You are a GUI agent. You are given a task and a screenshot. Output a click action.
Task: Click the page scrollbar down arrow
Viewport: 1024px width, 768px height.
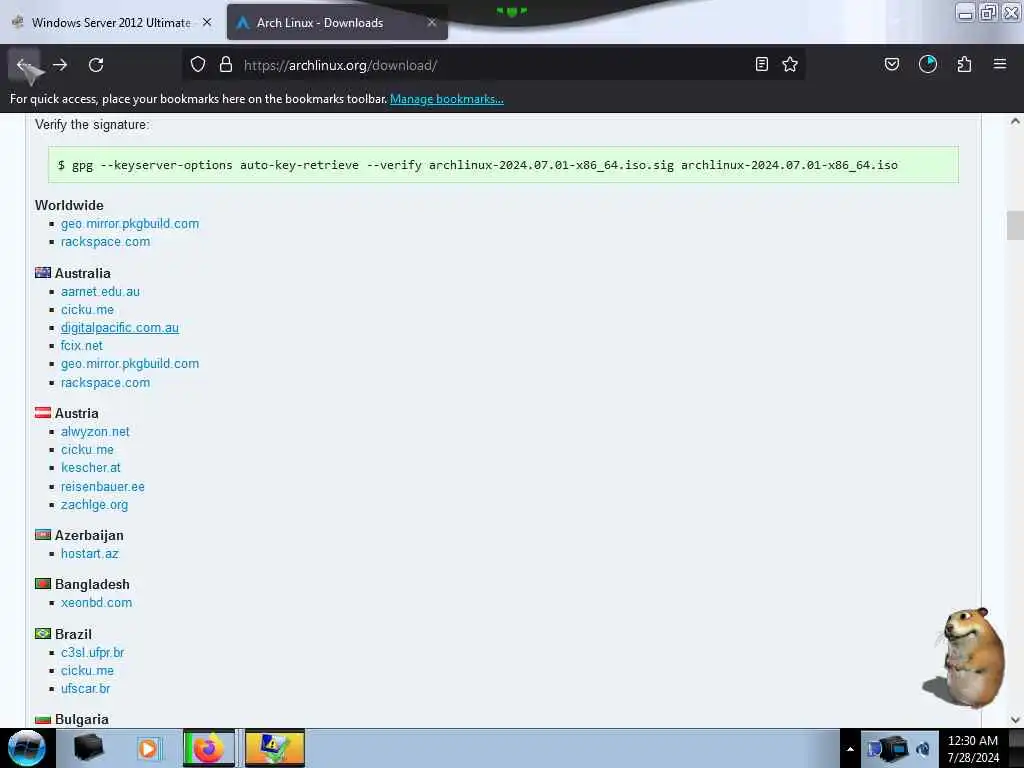coord(1015,720)
